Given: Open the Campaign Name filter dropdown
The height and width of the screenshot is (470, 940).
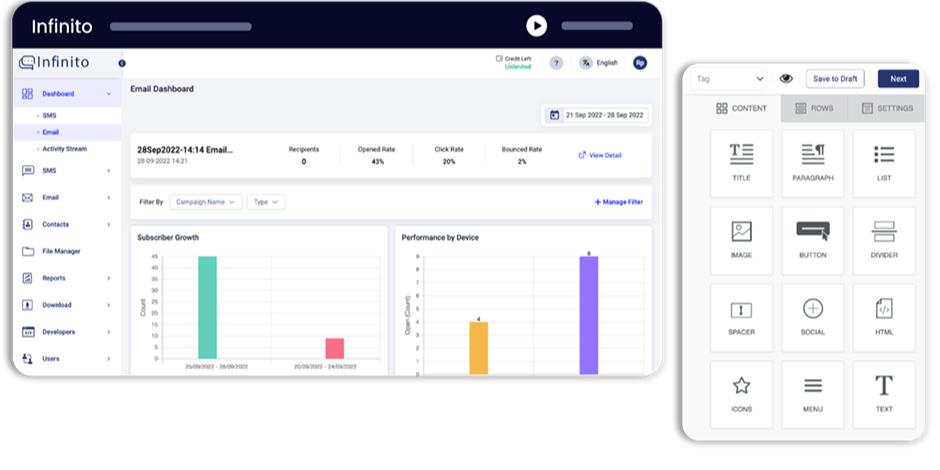Looking at the screenshot, I should [x=205, y=202].
